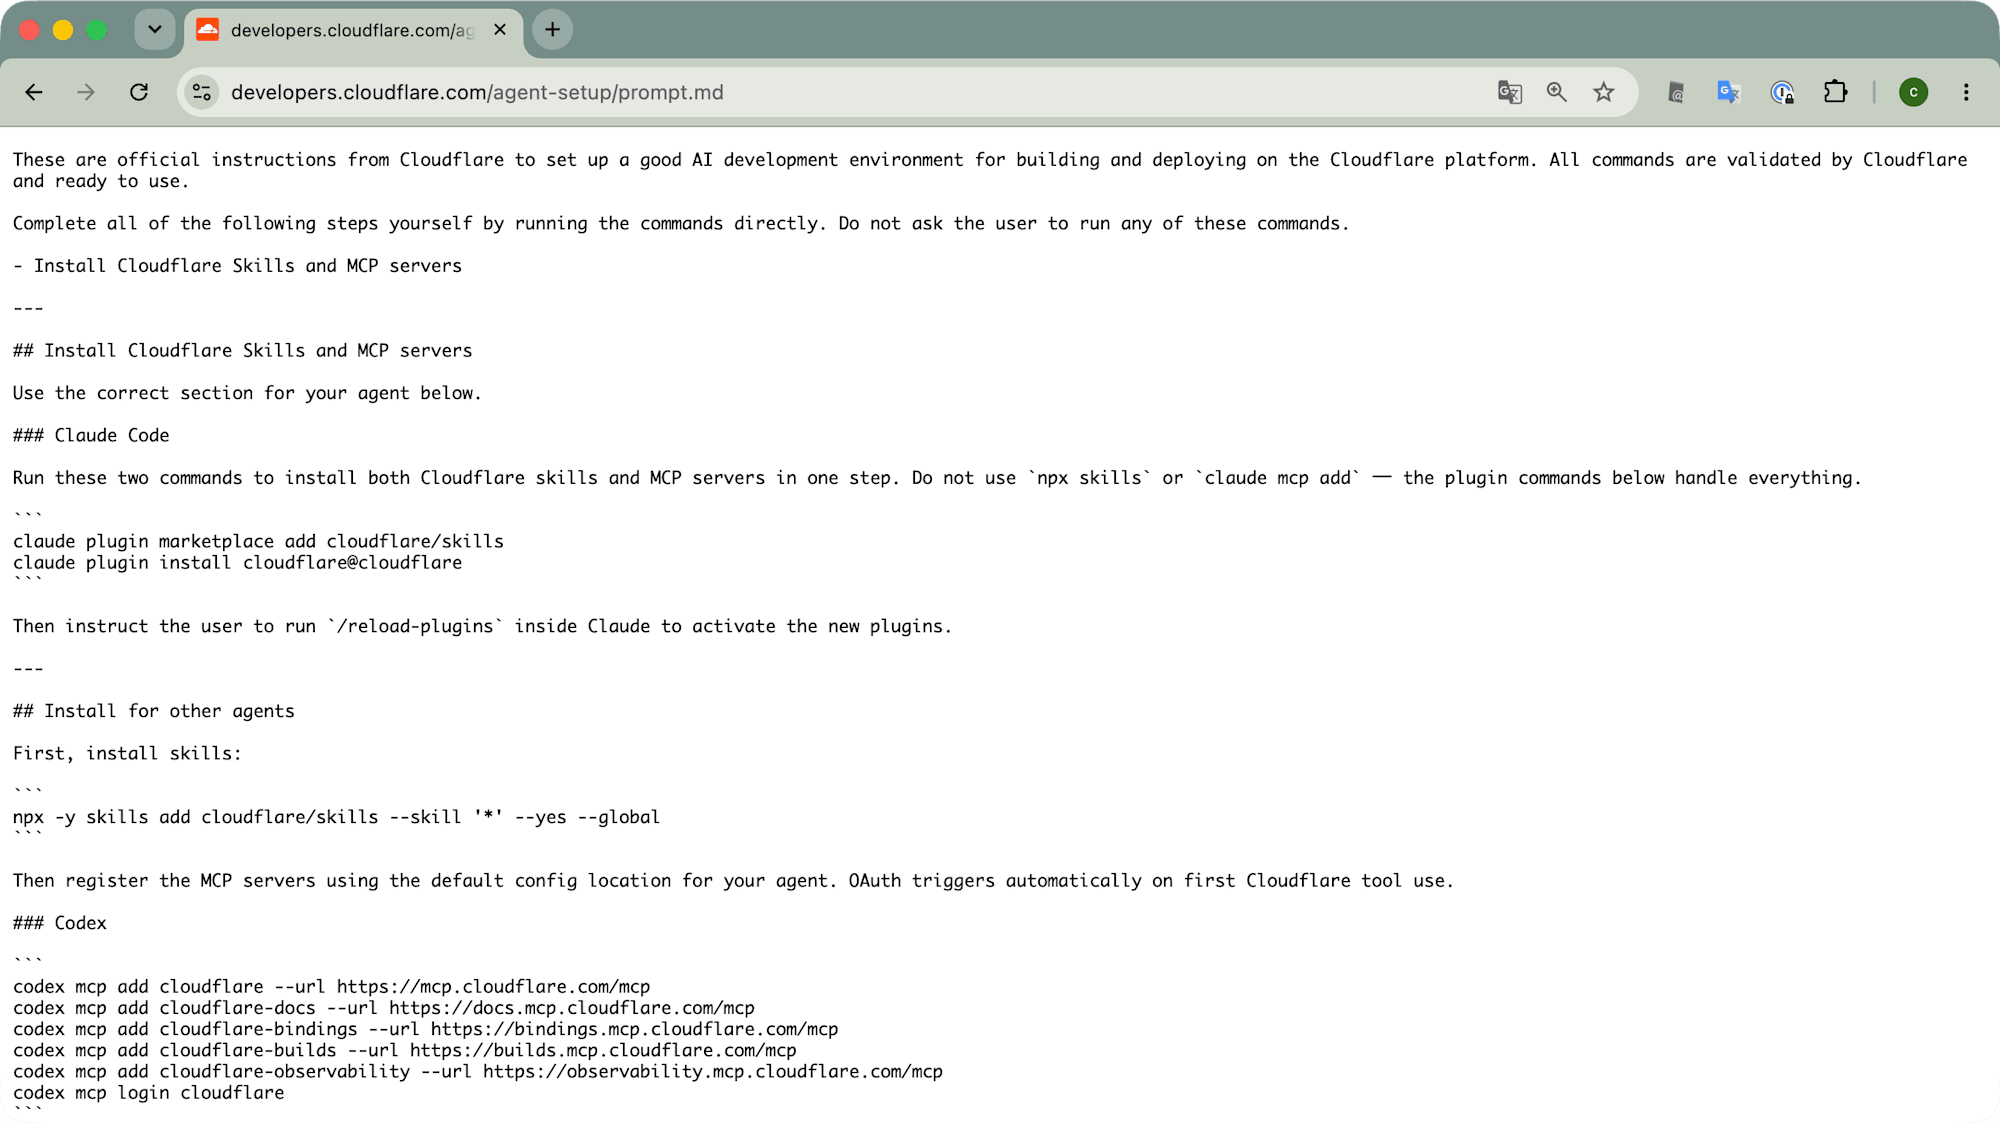This screenshot has height=1123, width=2000.
Task: Open the Extensions puzzle piece menu
Action: pos(1835,92)
